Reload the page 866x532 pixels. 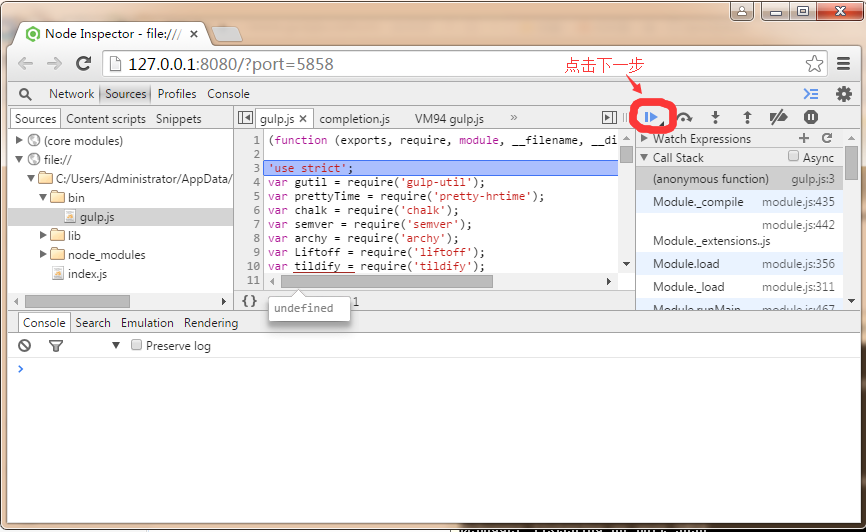pyautogui.click(x=83, y=64)
